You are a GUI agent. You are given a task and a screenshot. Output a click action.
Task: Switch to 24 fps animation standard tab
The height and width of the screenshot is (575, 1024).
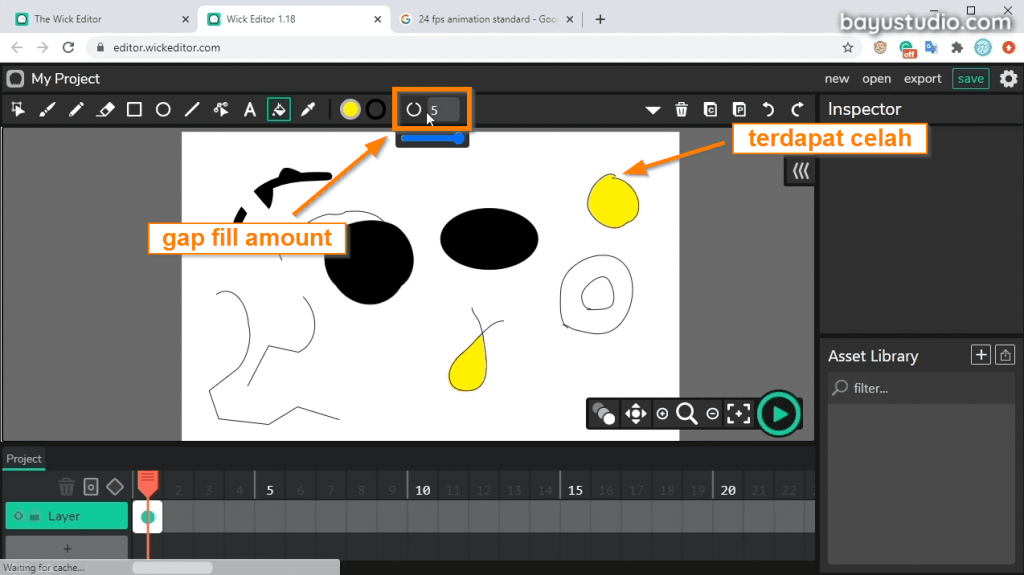click(487, 19)
